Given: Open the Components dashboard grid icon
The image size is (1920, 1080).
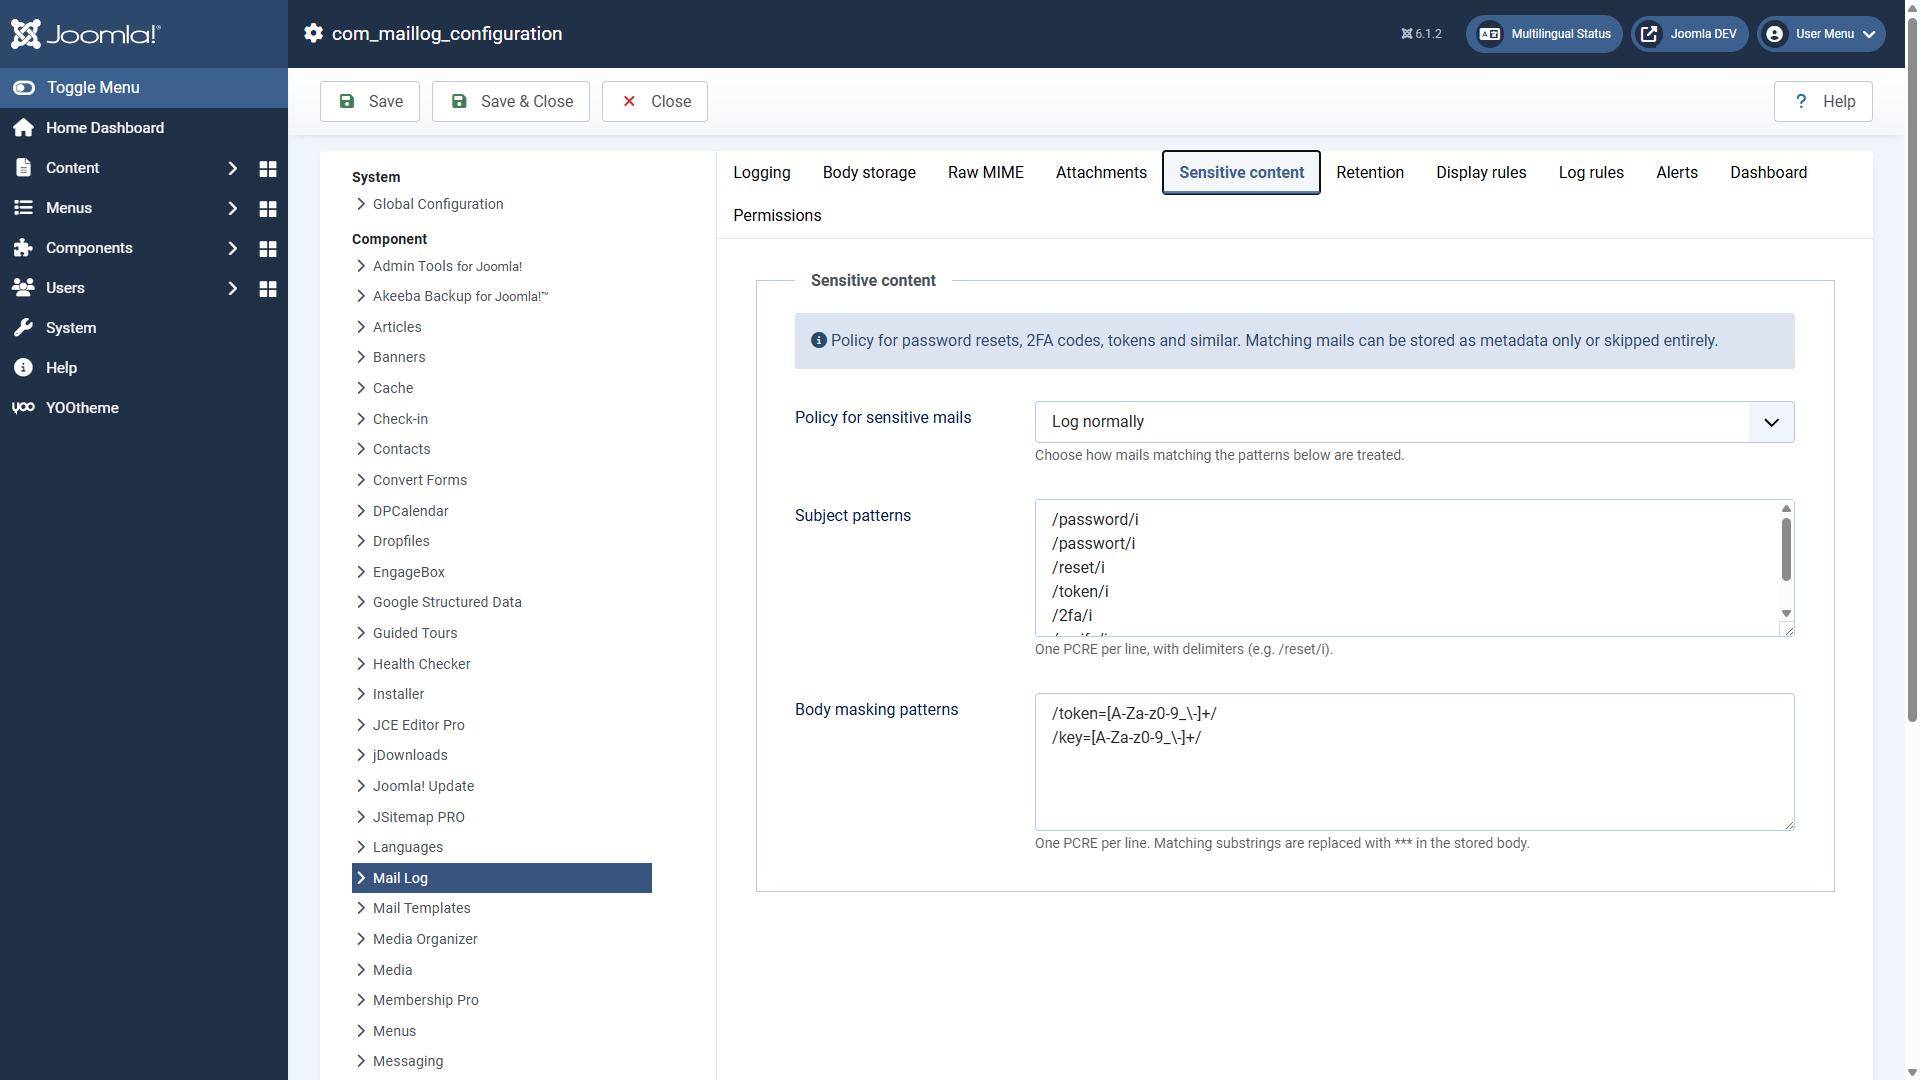Looking at the screenshot, I should click(268, 248).
